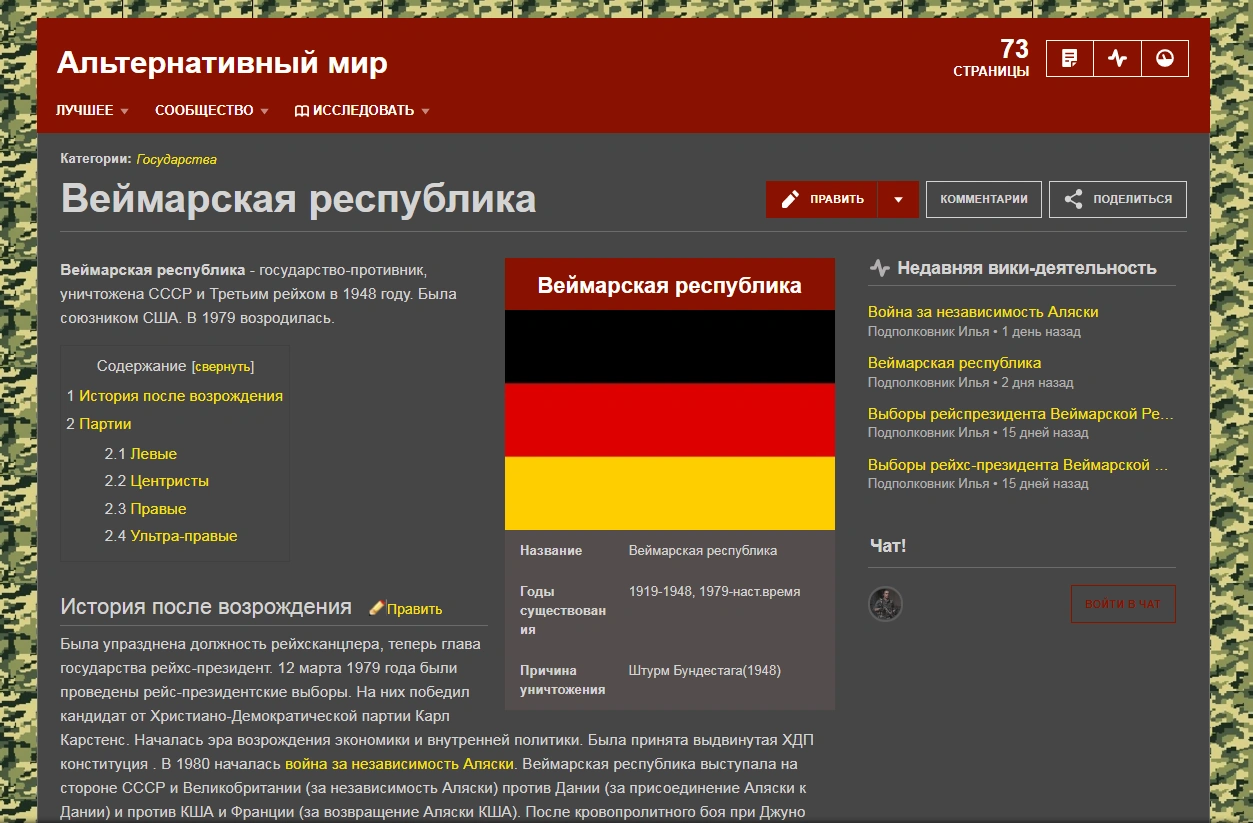The height and width of the screenshot is (823, 1253).
Task: Click the 1919-1948, 1979-наст.время infobox value
Action: point(715,592)
